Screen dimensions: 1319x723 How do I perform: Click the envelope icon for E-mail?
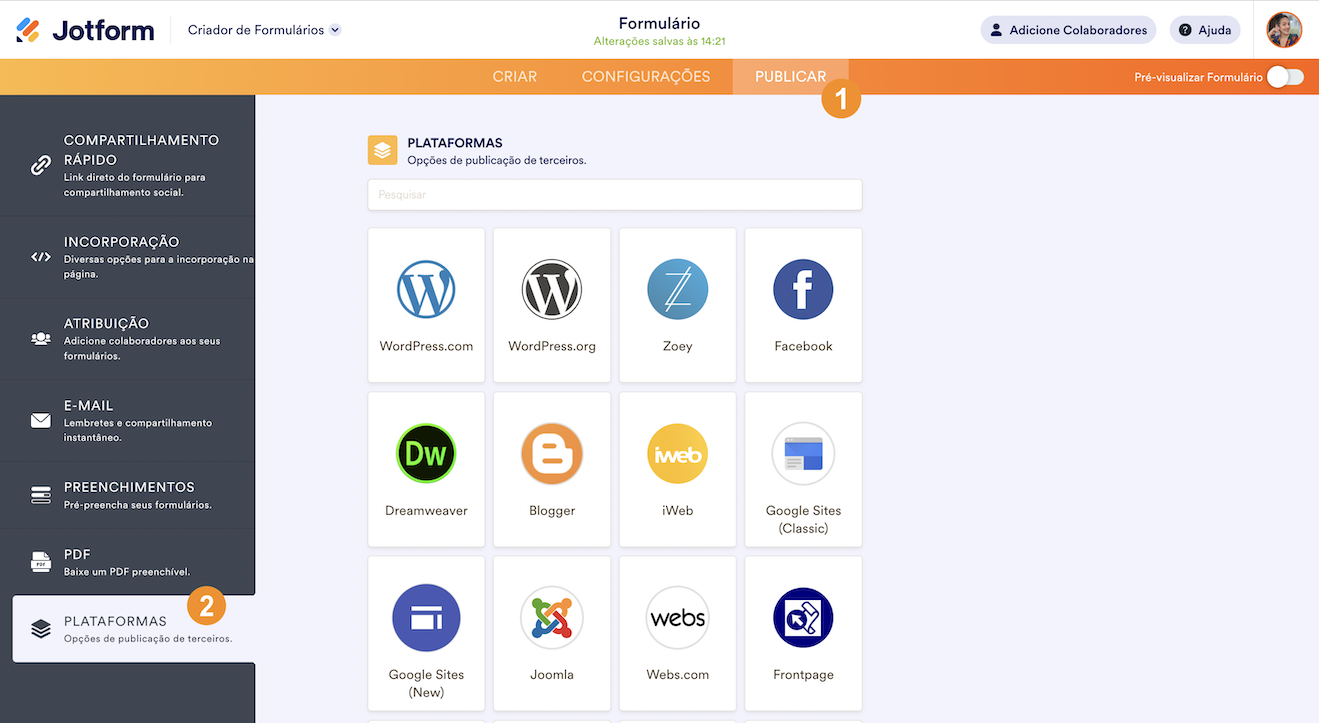pyautogui.click(x=41, y=421)
